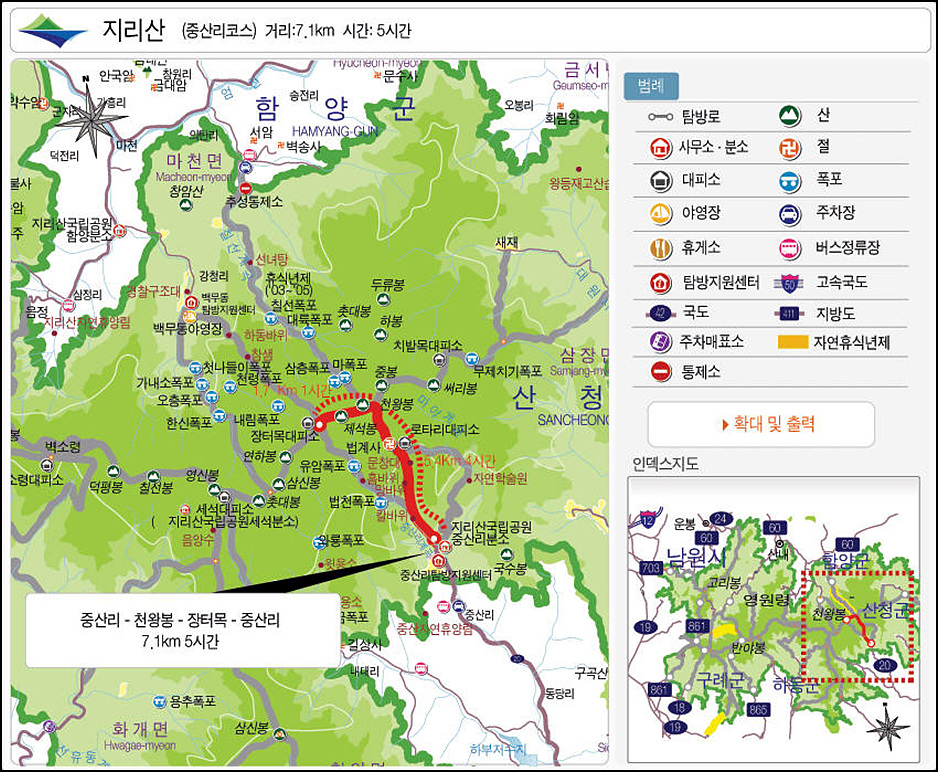
Task: Click the 지리산 national park logo
Action: click(53, 32)
